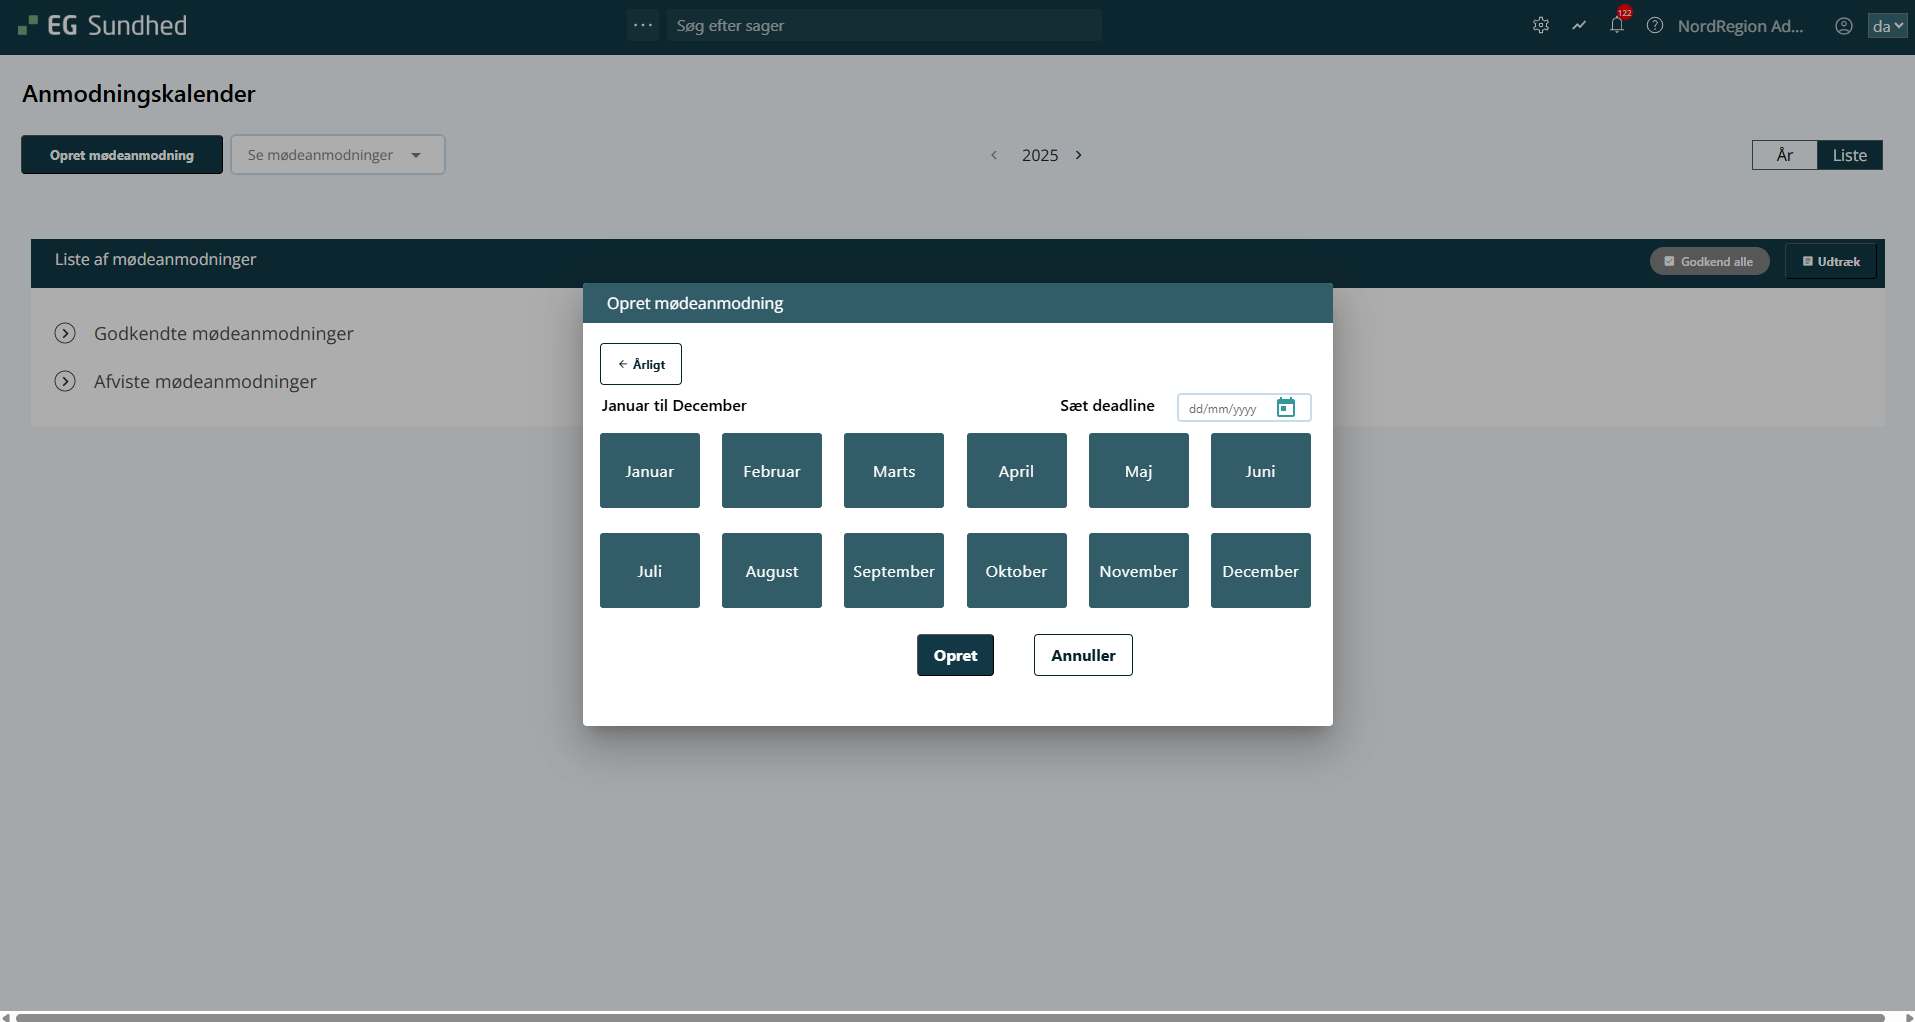Select the Januar month tile

[650, 471]
